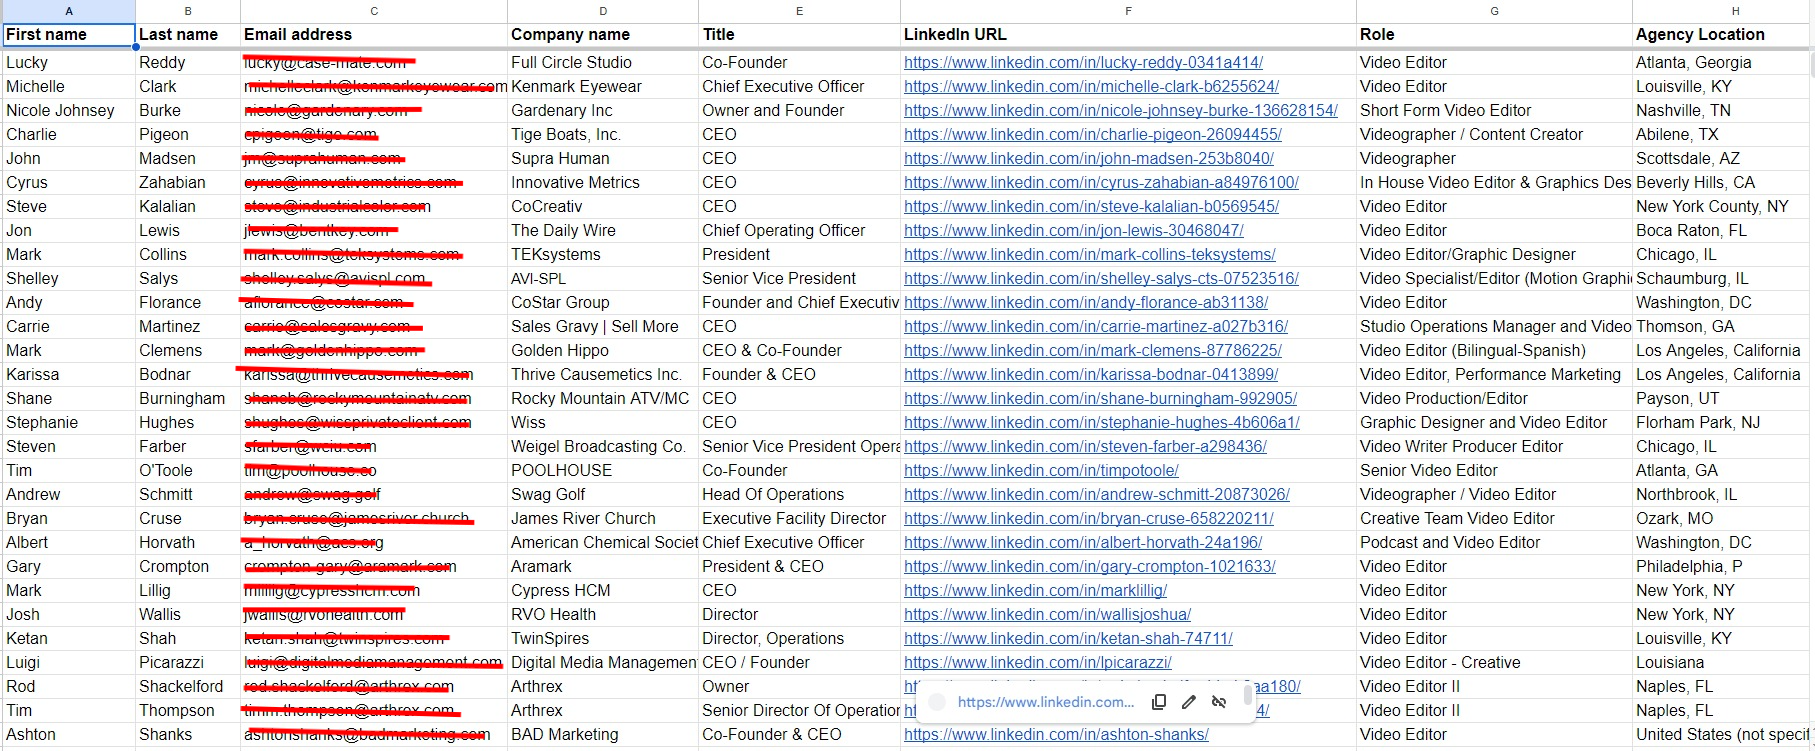
Task: Select the "The Daily Wire" company cell
Action: tap(603, 230)
